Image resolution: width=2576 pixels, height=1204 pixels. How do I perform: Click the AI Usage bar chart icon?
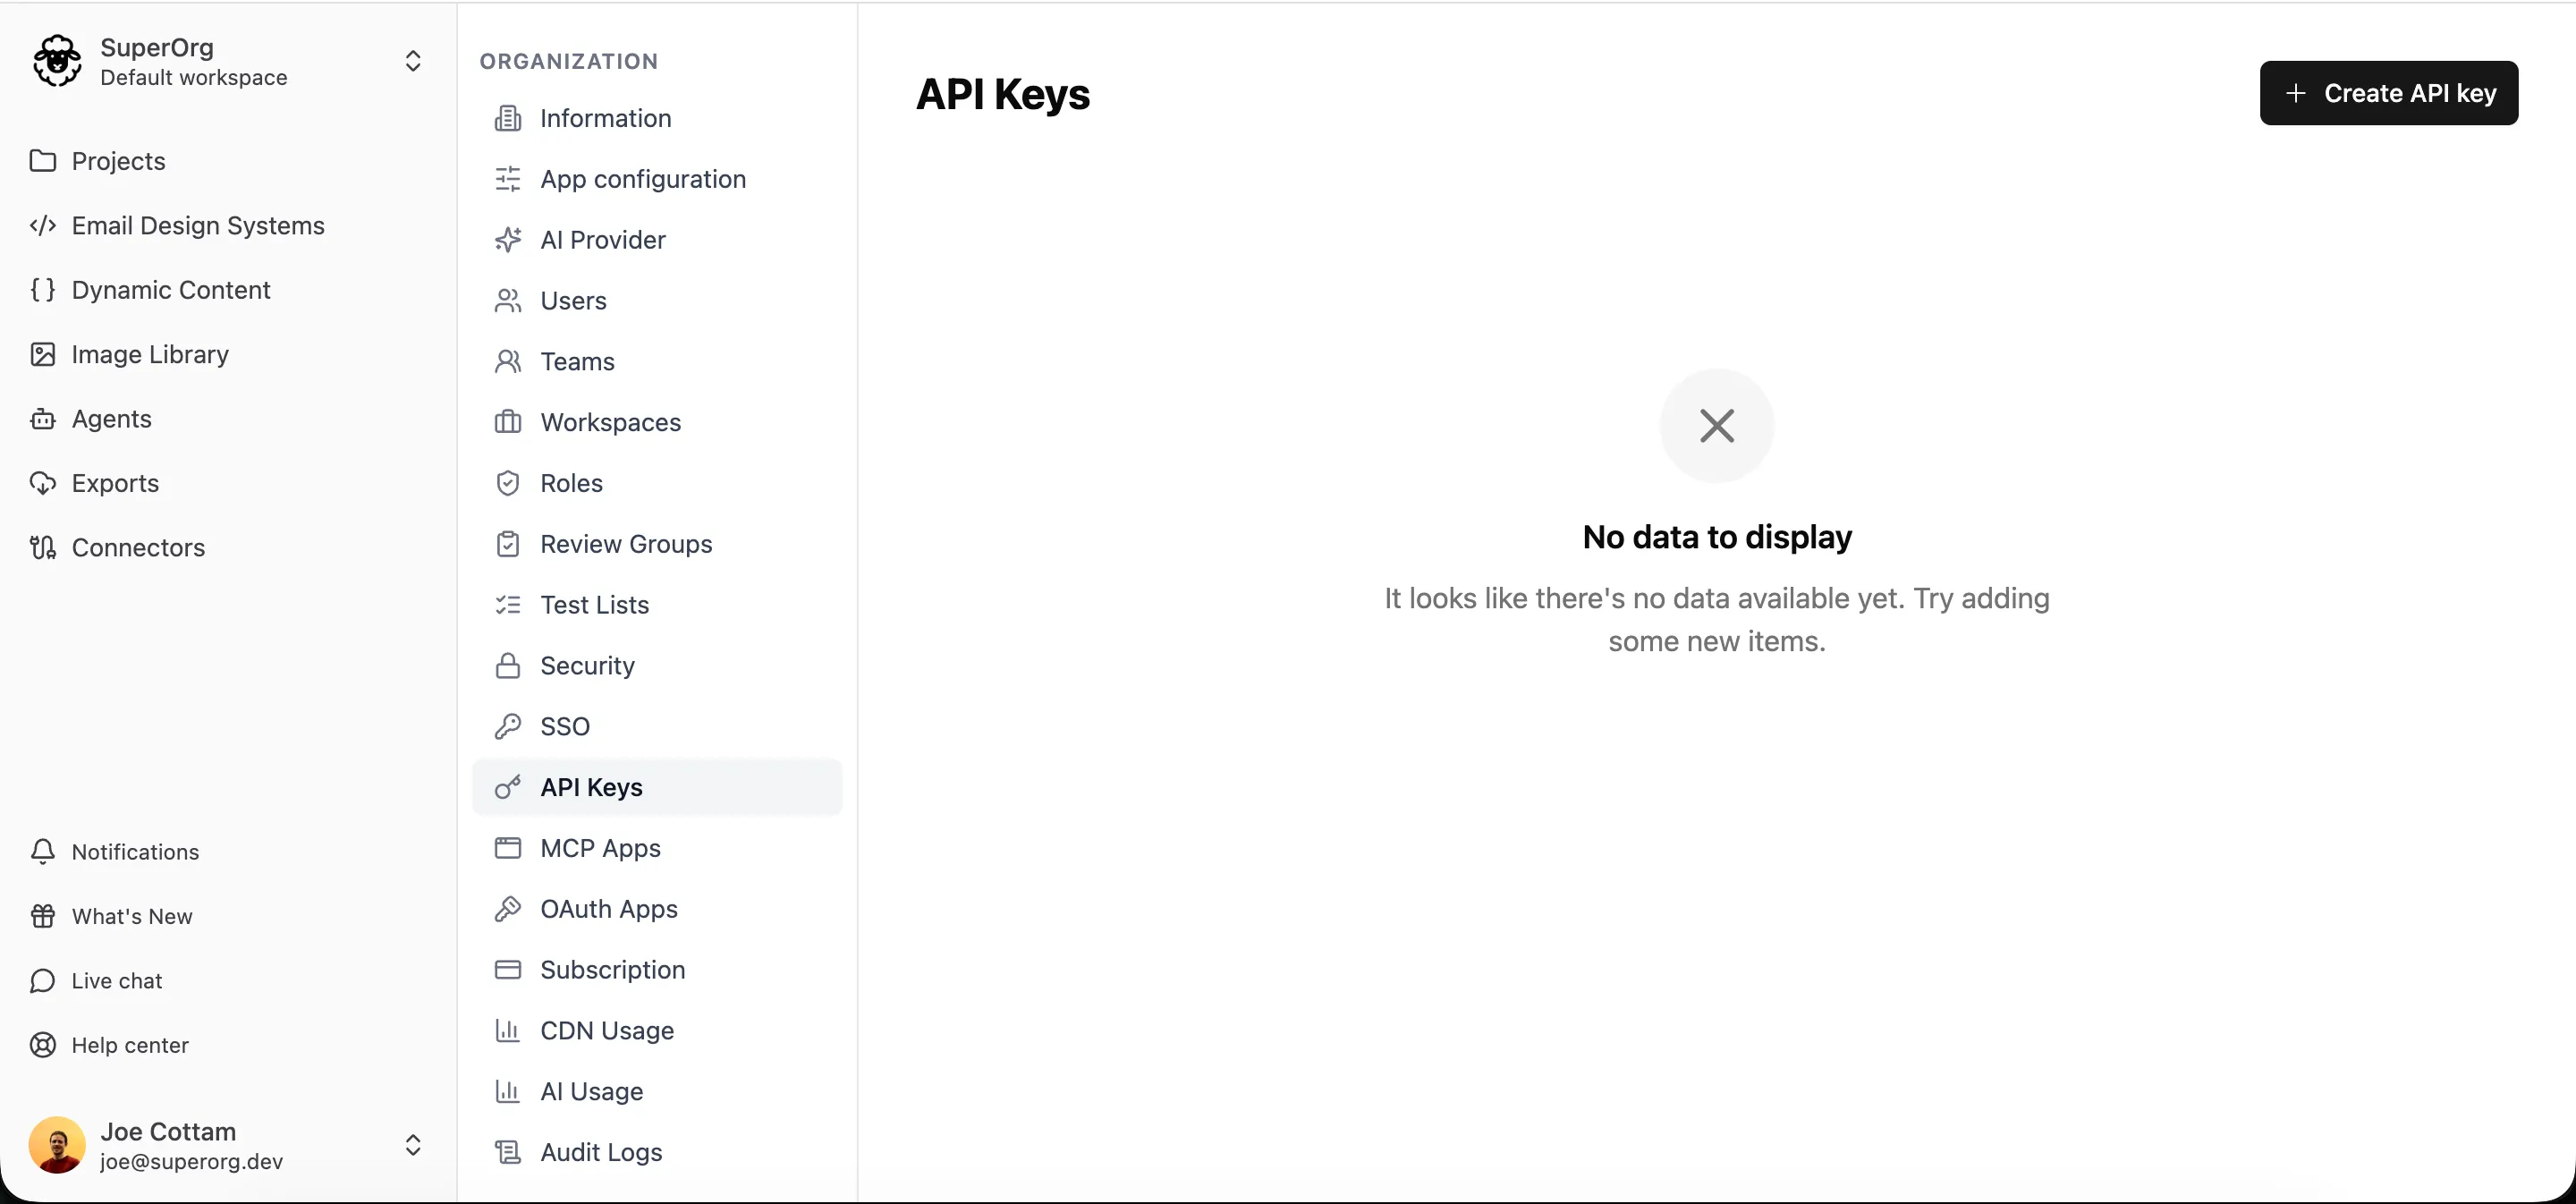pos(508,1092)
